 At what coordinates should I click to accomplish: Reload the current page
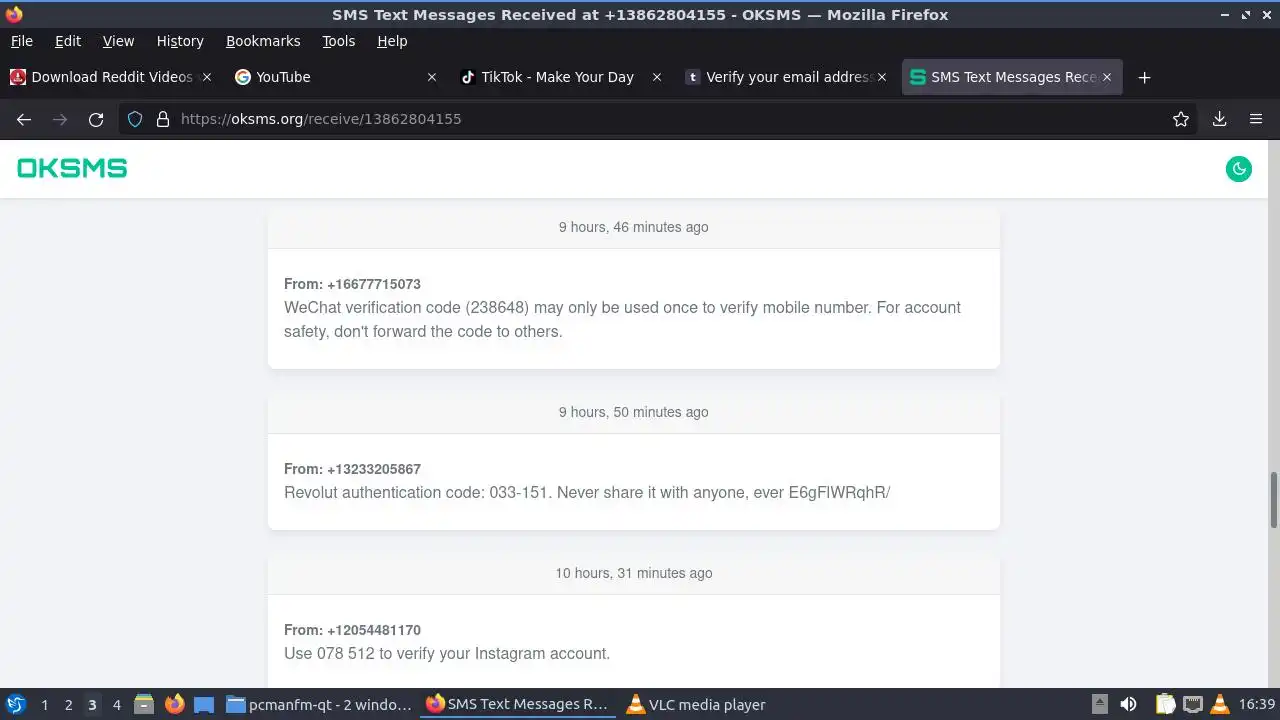coord(96,119)
